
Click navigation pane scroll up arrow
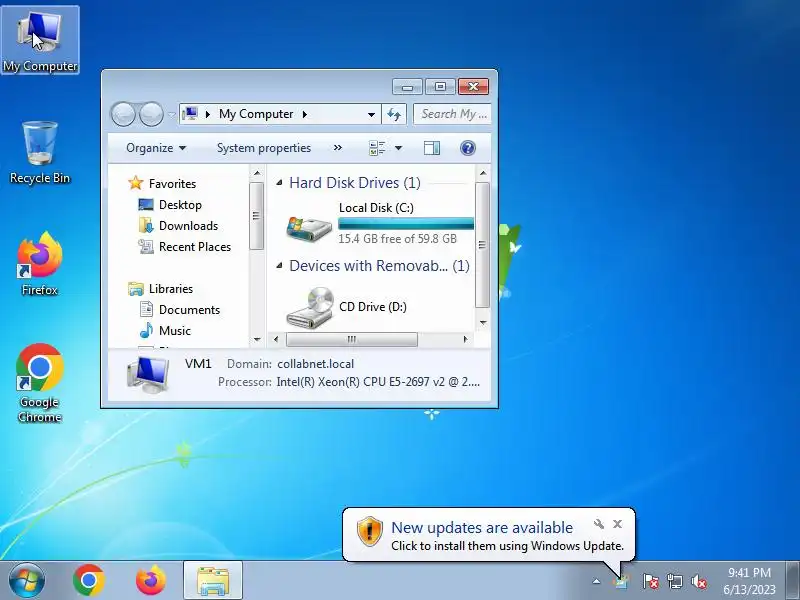click(257, 173)
